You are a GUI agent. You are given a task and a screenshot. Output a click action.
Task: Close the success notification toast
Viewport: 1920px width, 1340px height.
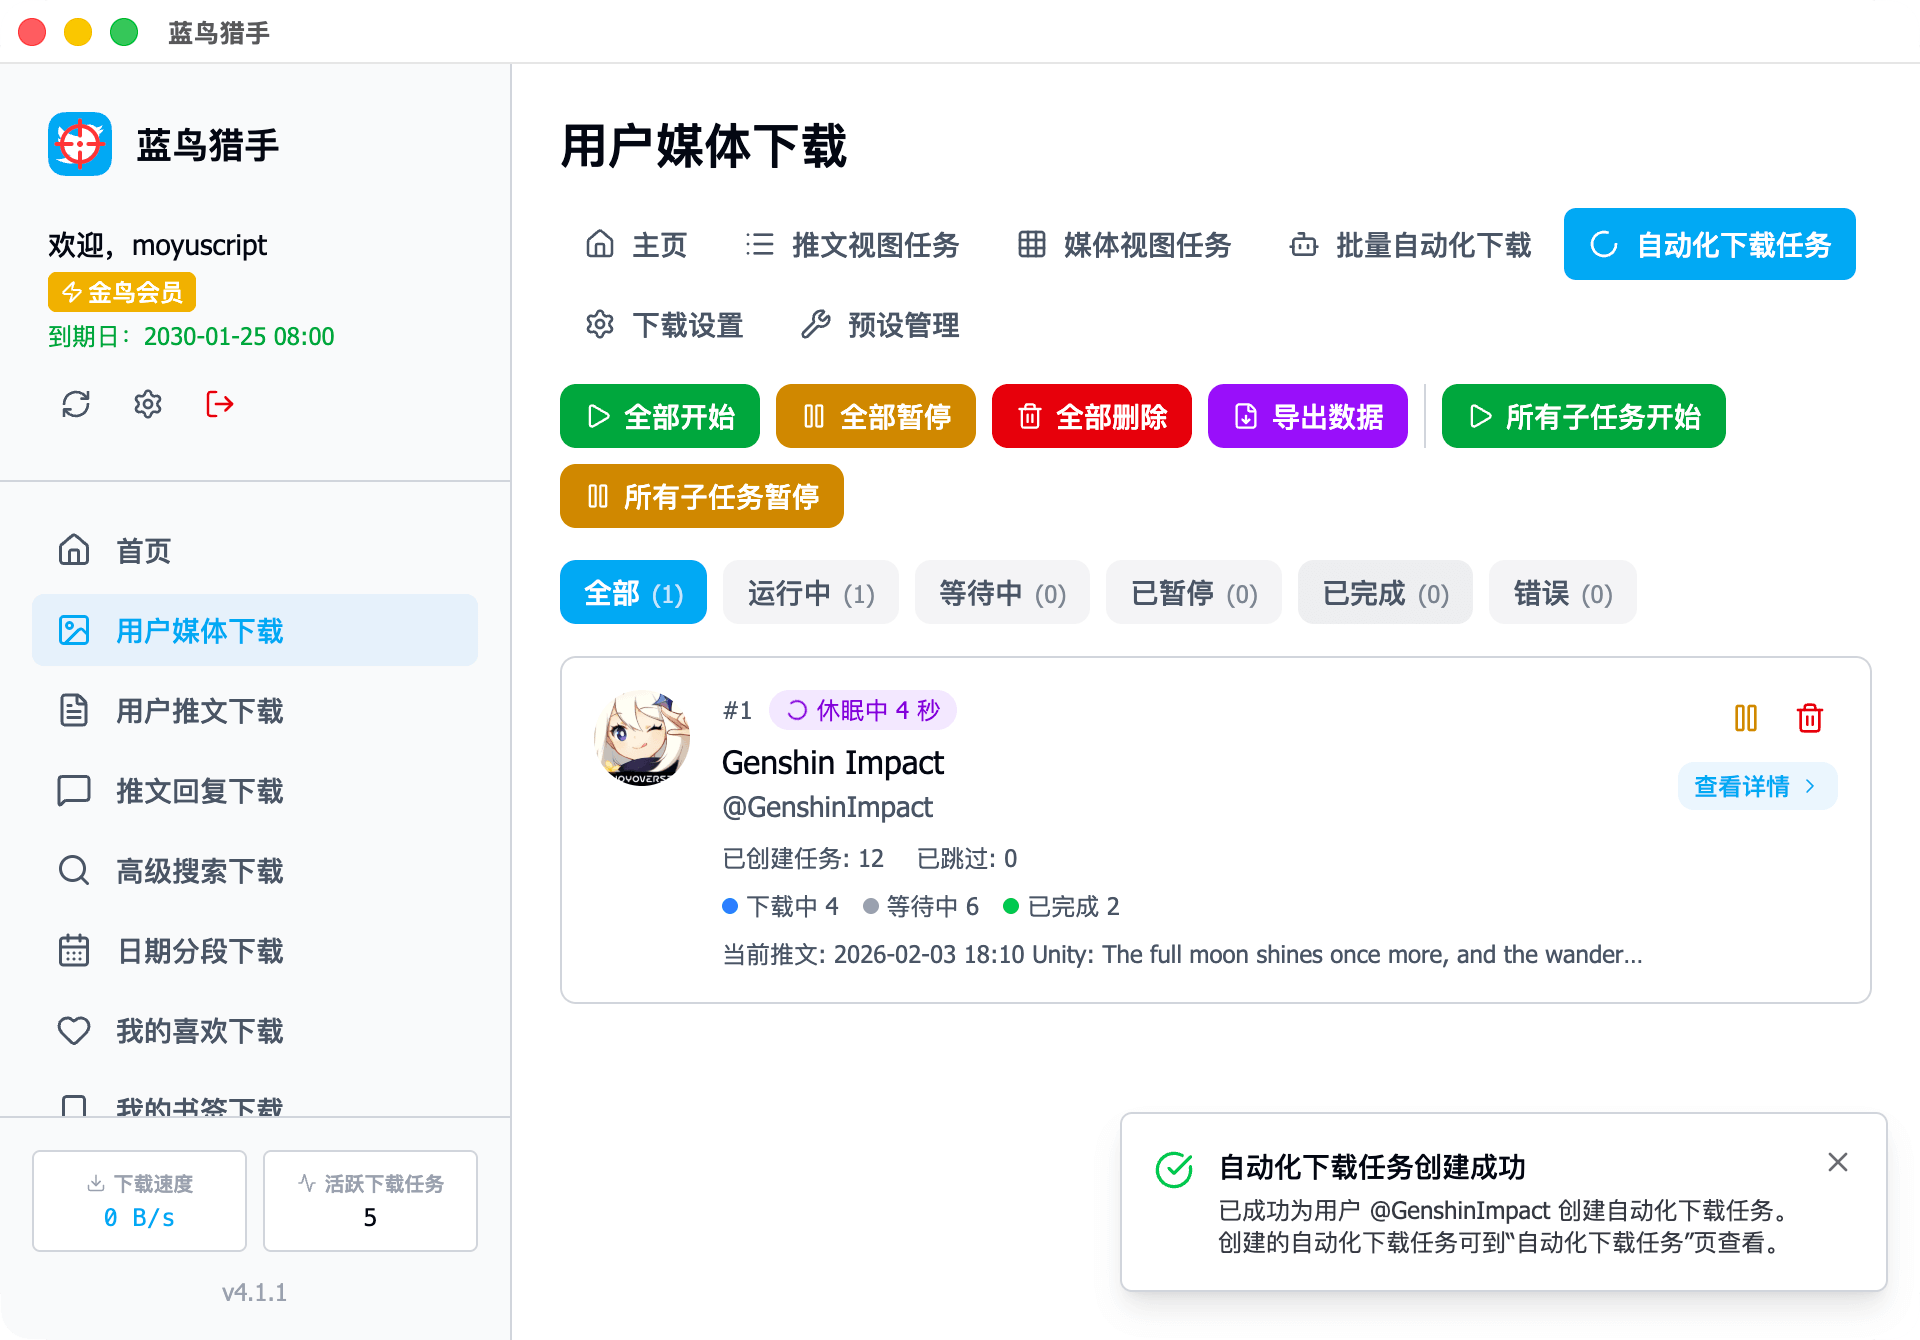click(1838, 1162)
